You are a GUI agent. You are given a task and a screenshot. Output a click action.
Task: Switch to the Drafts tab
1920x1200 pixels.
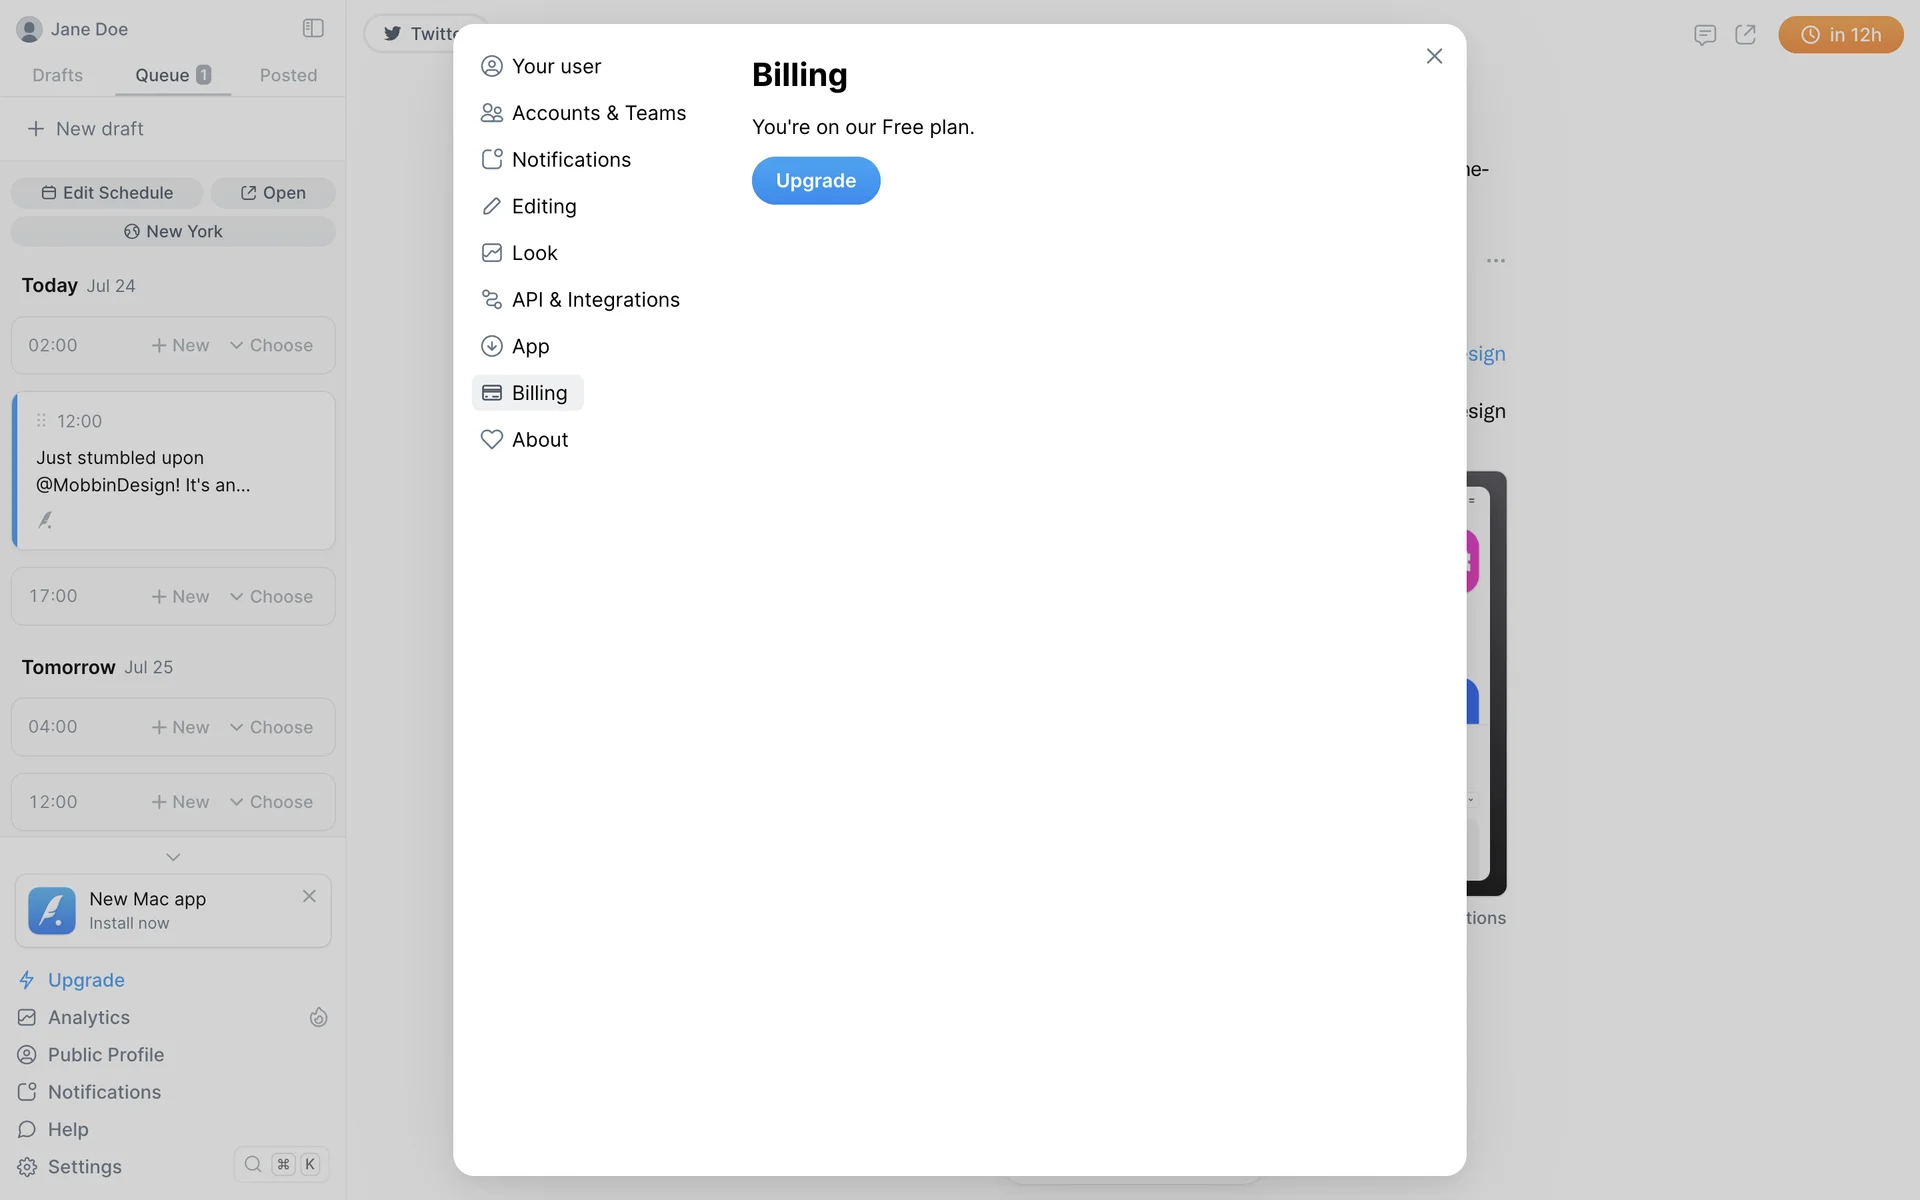coord(57,75)
